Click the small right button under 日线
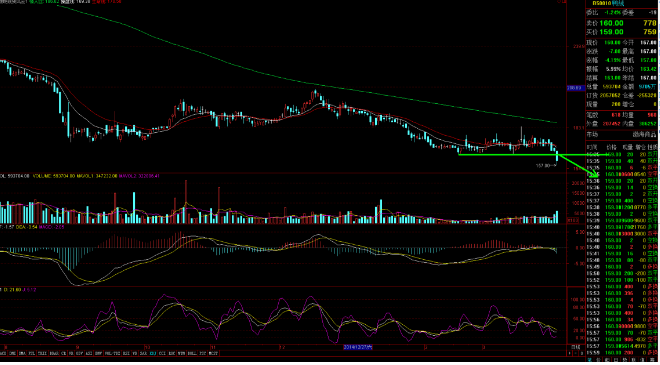 582,353
